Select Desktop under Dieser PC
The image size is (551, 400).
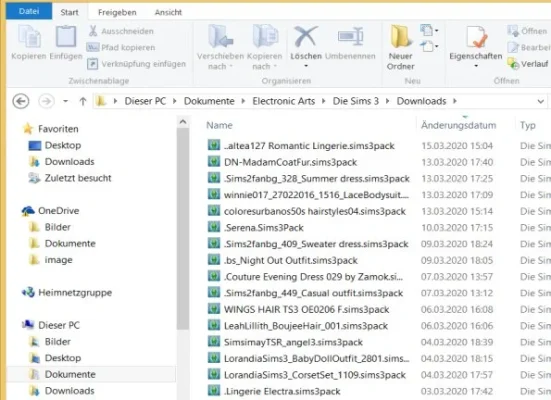coord(55,358)
